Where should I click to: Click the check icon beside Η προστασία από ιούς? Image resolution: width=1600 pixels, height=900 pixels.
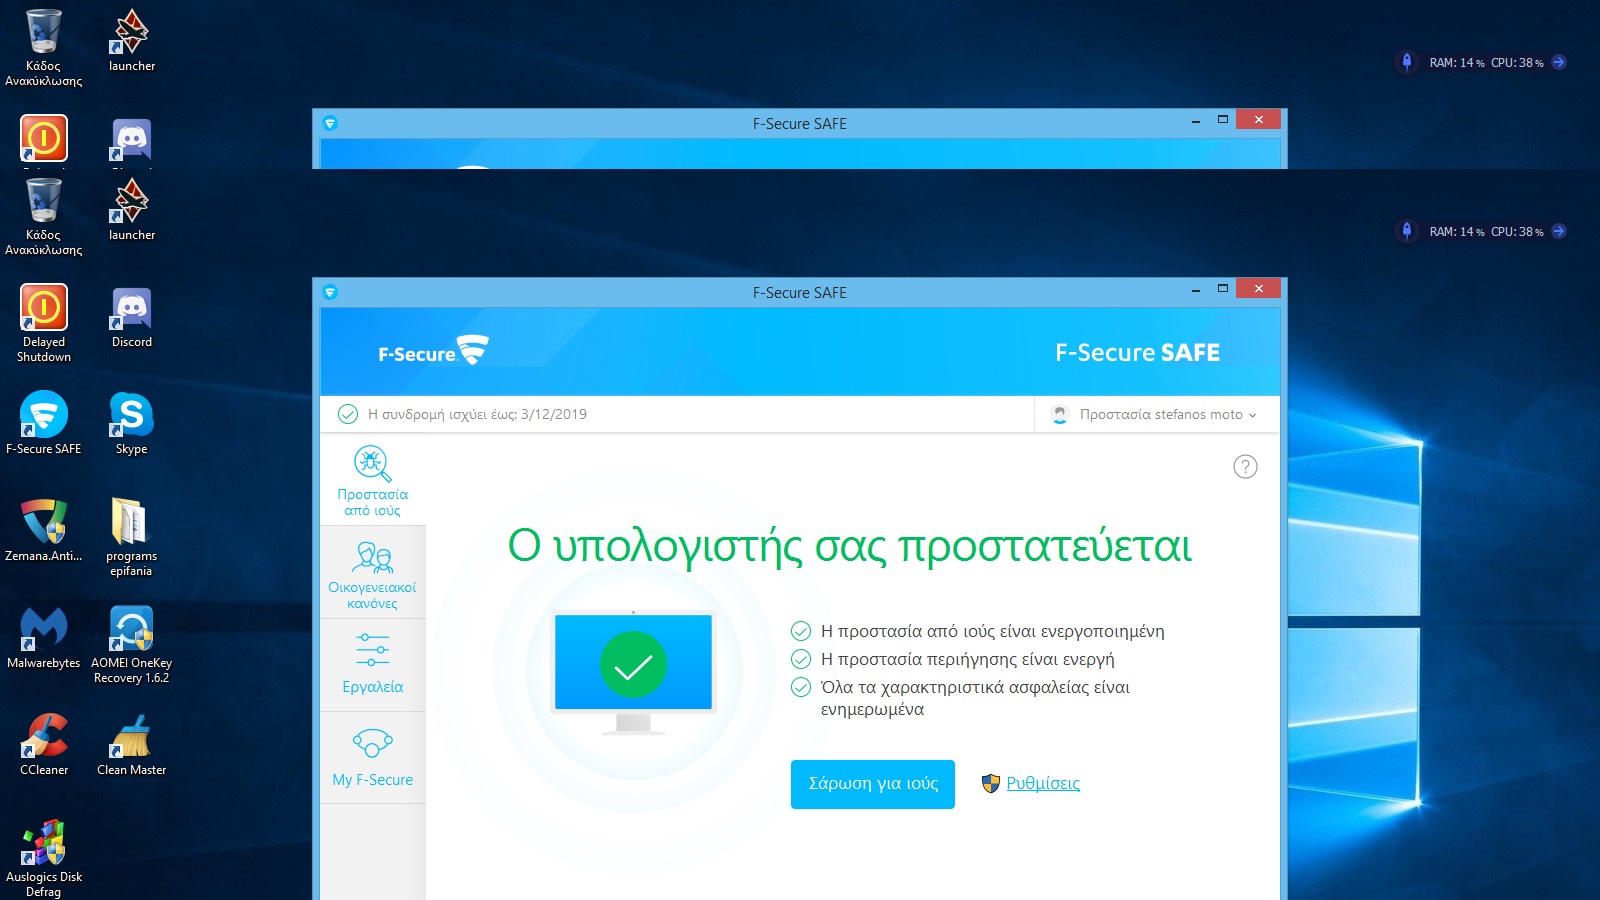(801, 631)
